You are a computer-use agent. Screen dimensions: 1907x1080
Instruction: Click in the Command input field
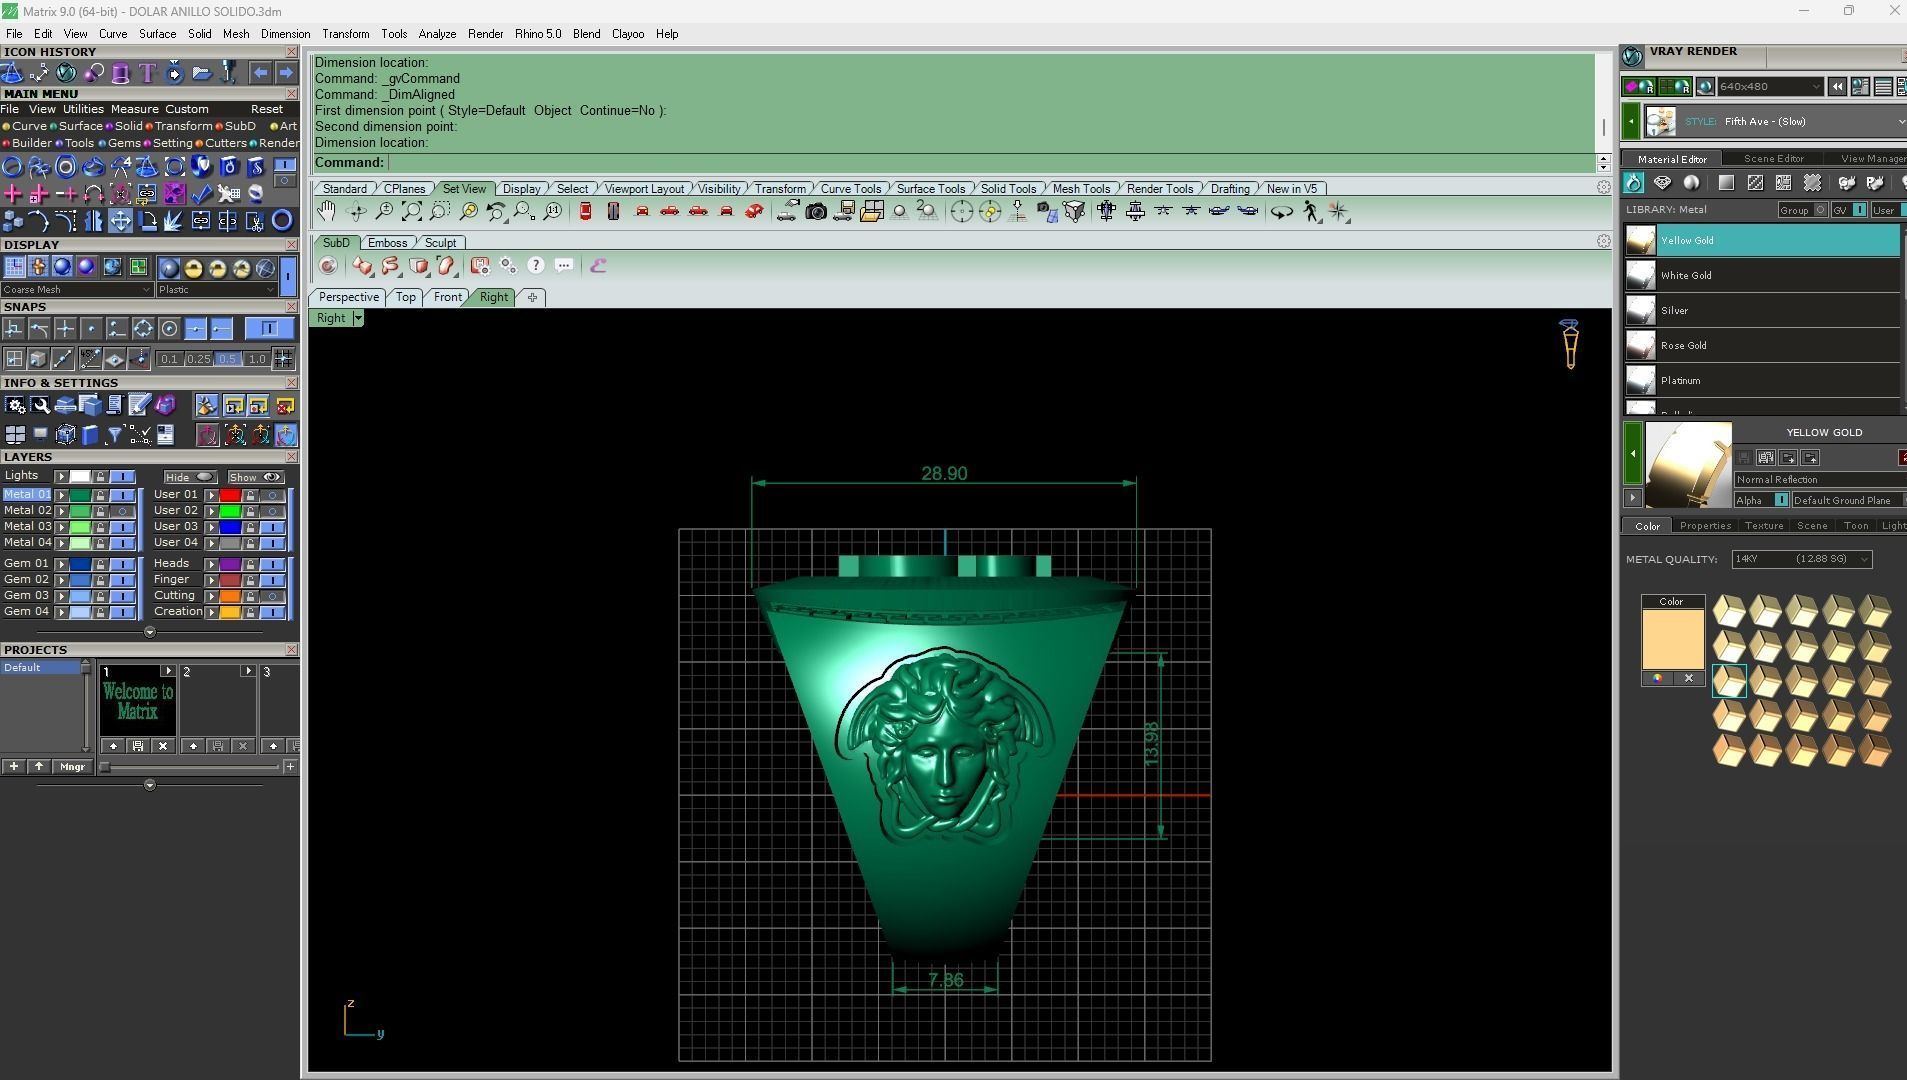(x=990, y=163)
